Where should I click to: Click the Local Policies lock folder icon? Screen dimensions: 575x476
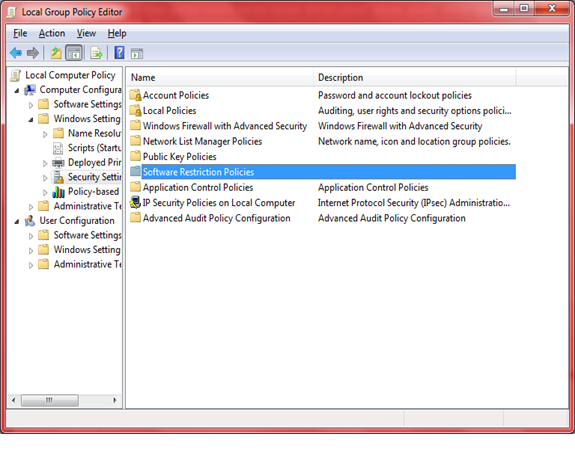[x=135, y=111]
